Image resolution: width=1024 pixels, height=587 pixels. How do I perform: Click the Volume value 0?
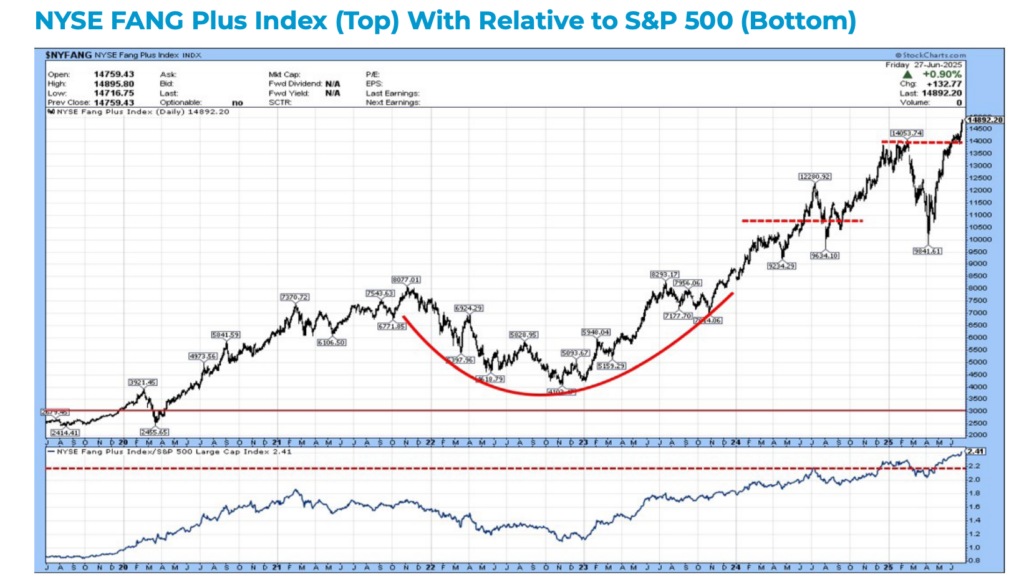tap(959, 103)
